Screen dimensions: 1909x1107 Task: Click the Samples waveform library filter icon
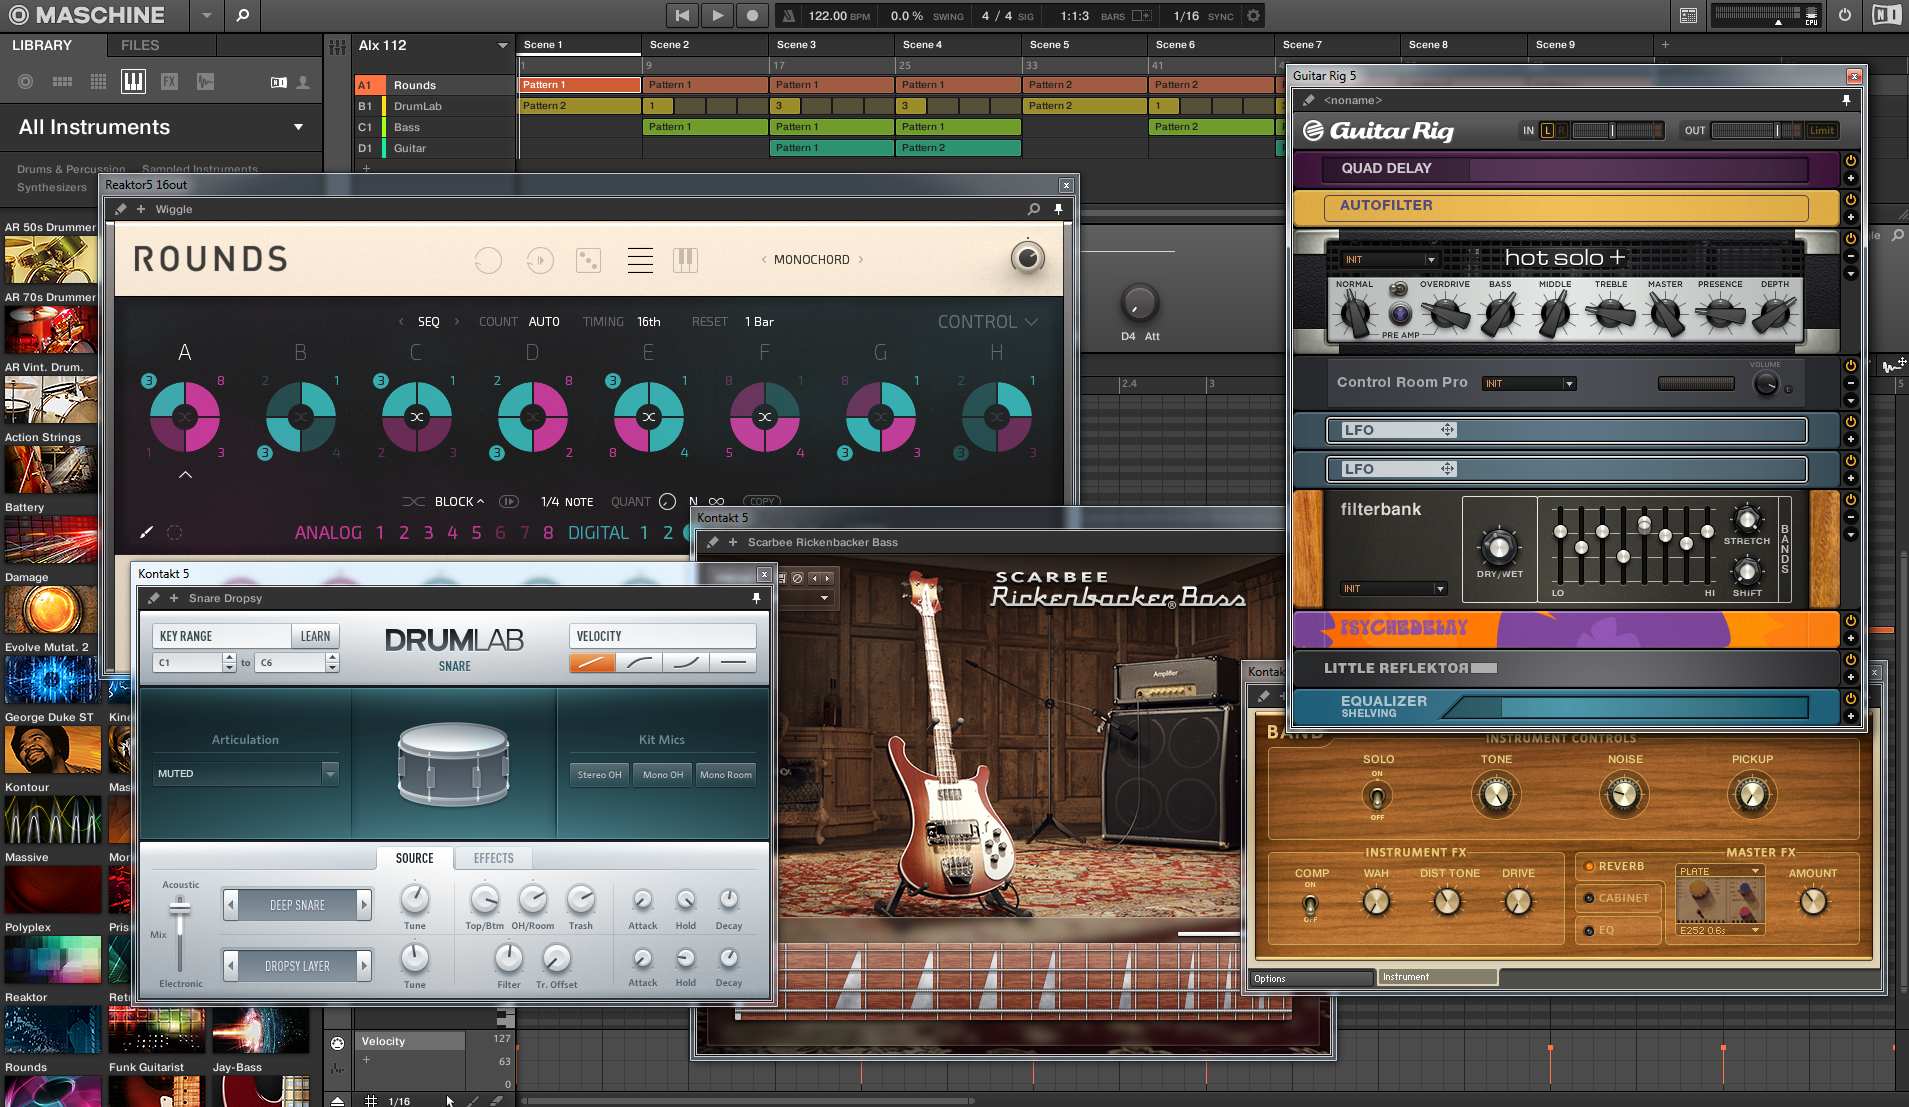click(205, 82)
